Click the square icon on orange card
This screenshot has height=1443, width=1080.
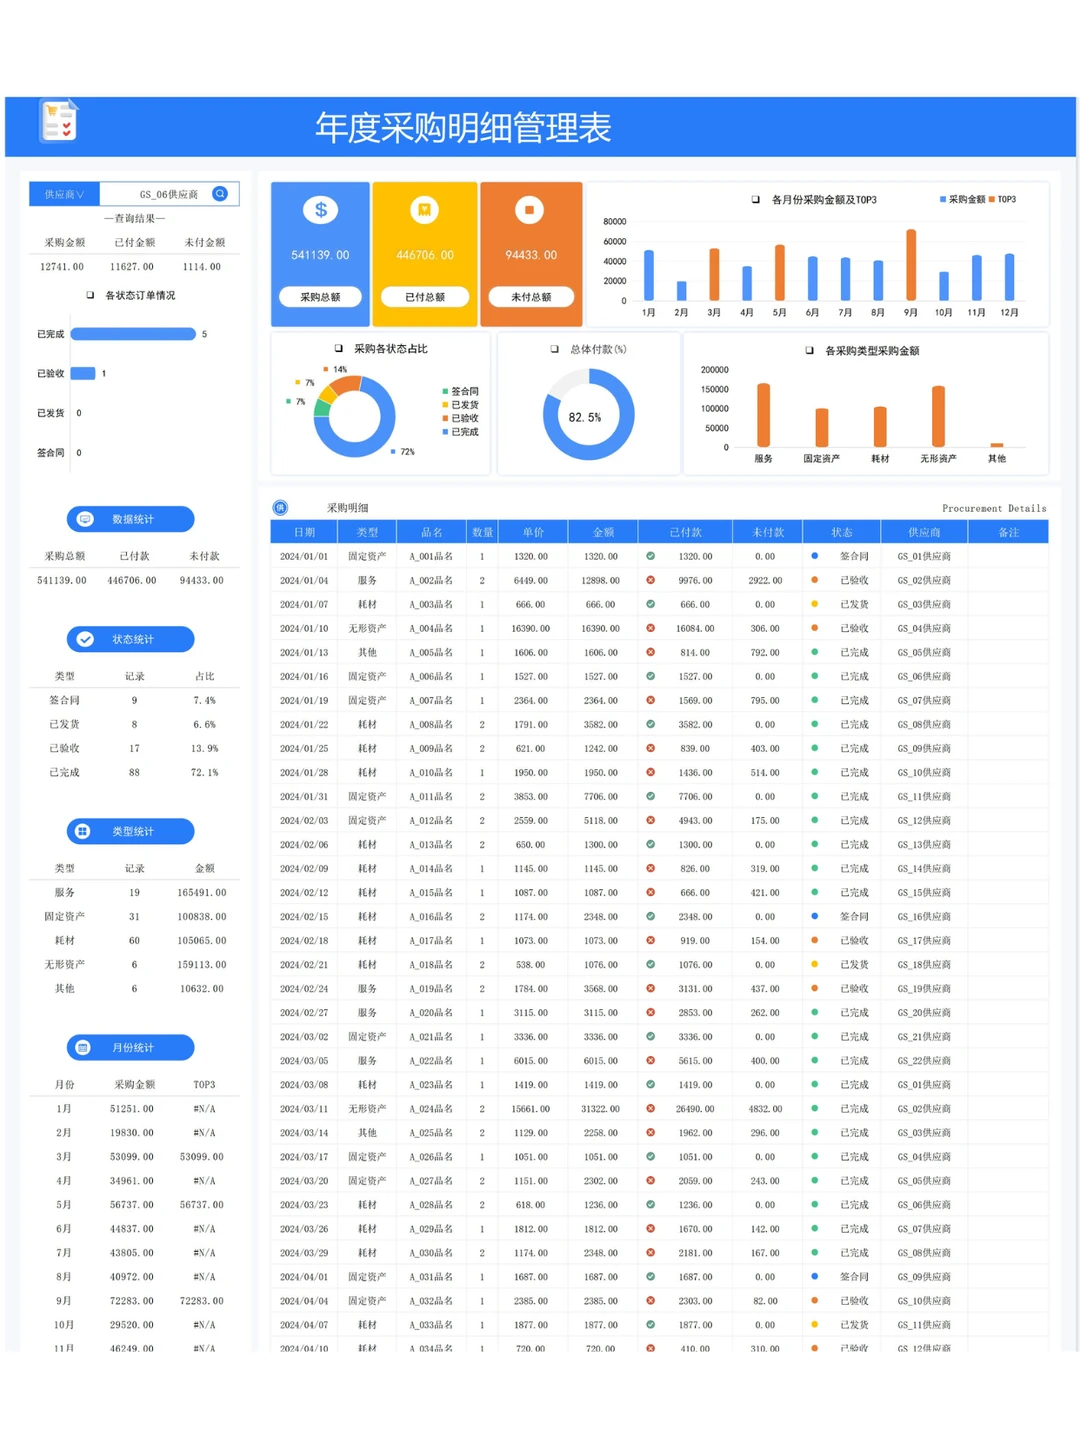tap(529, 210)
